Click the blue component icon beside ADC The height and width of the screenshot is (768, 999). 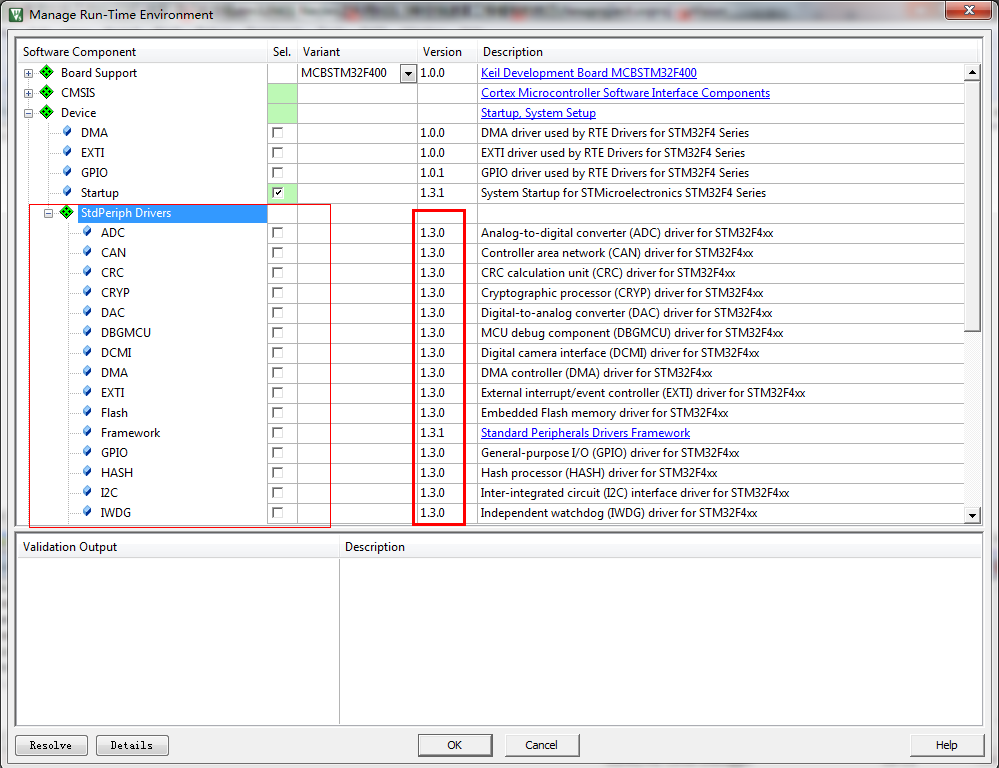tap(87, 231)
